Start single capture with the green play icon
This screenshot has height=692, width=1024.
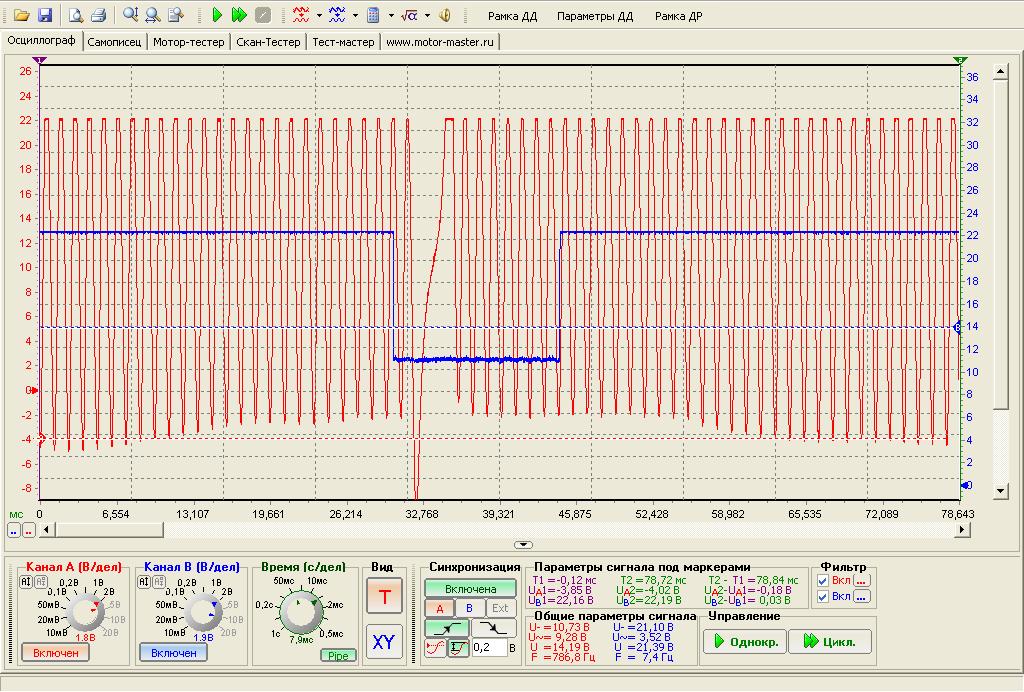coord(217,15)
